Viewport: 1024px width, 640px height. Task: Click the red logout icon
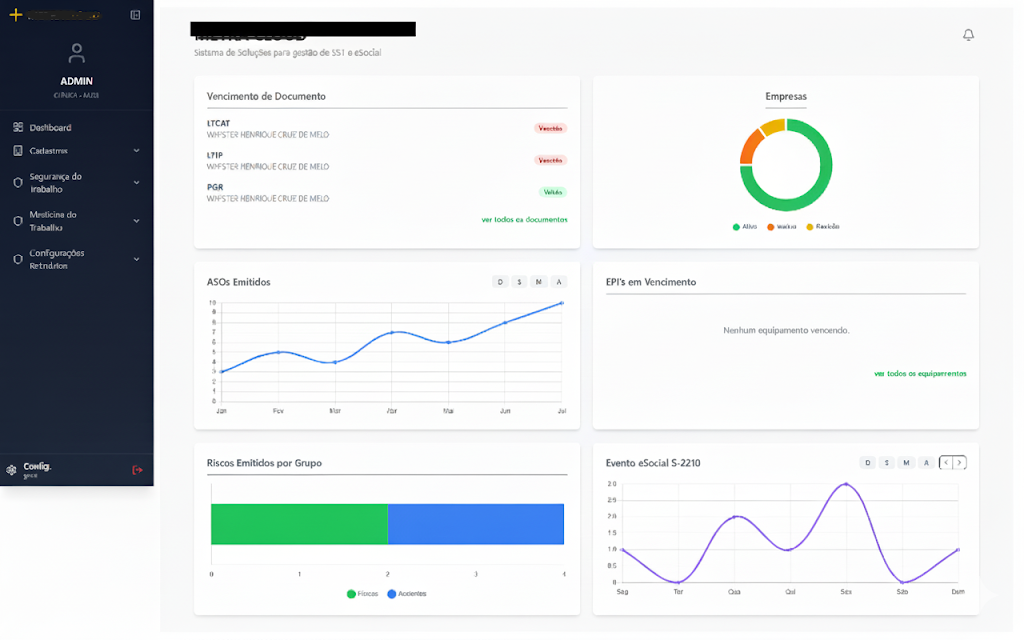(137, 470)
